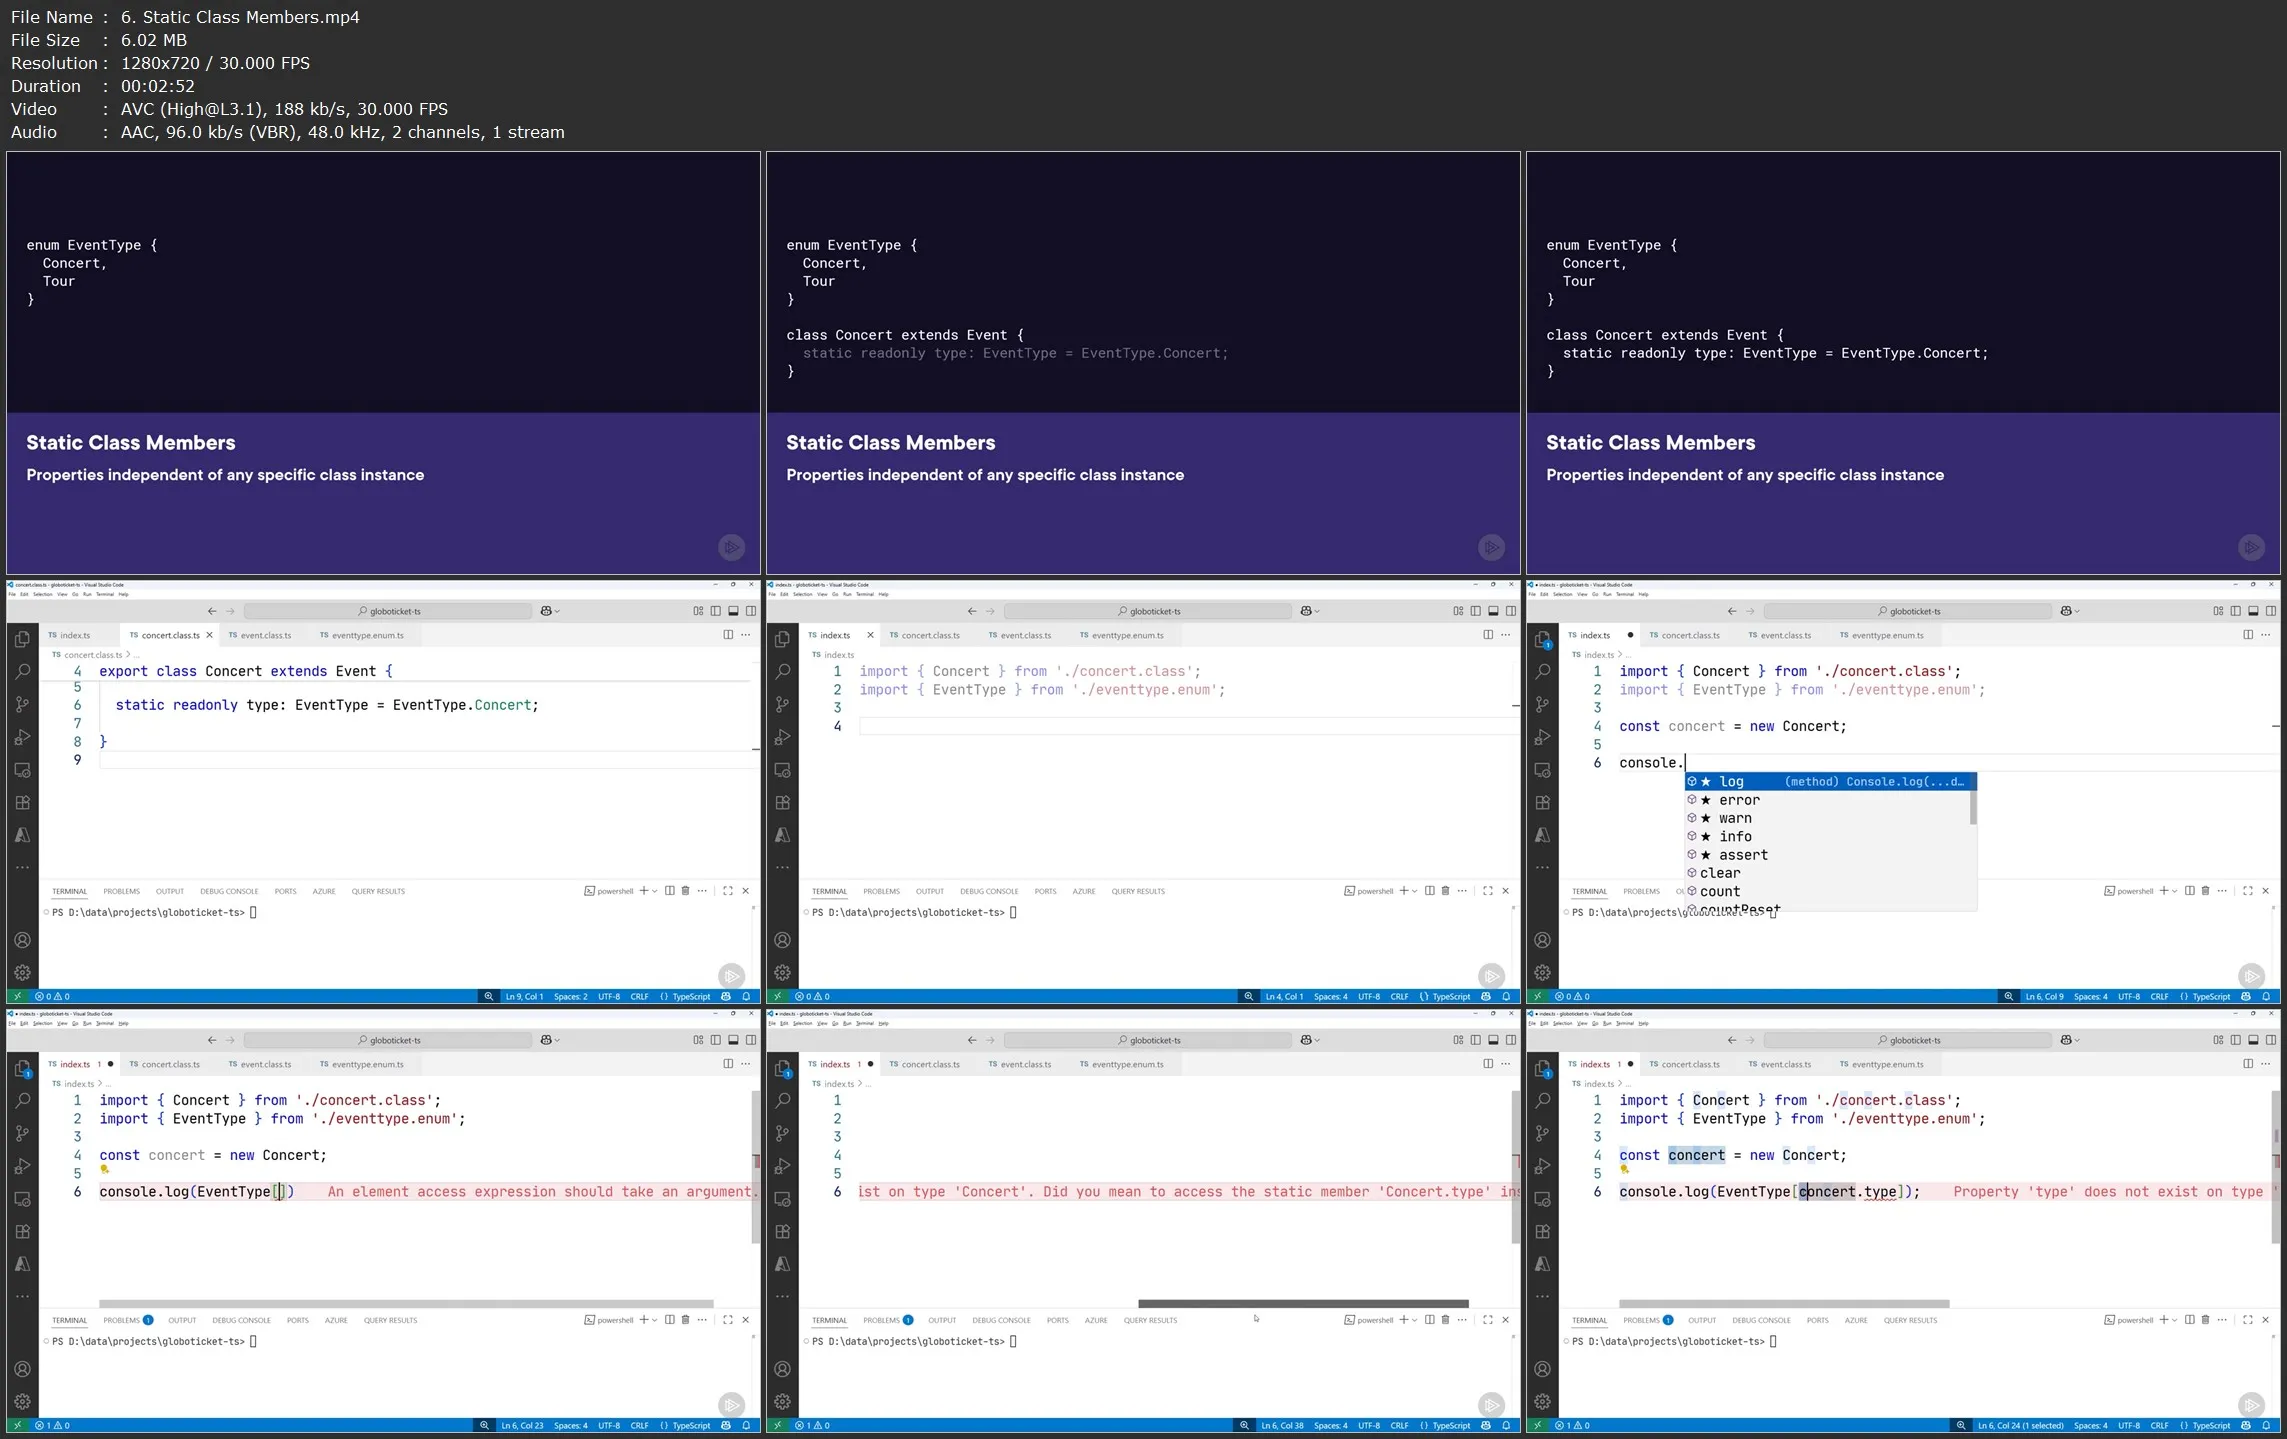Kill terminal via trash icon, concert.class.ts frame
2287x1439 pixels.
685,891
